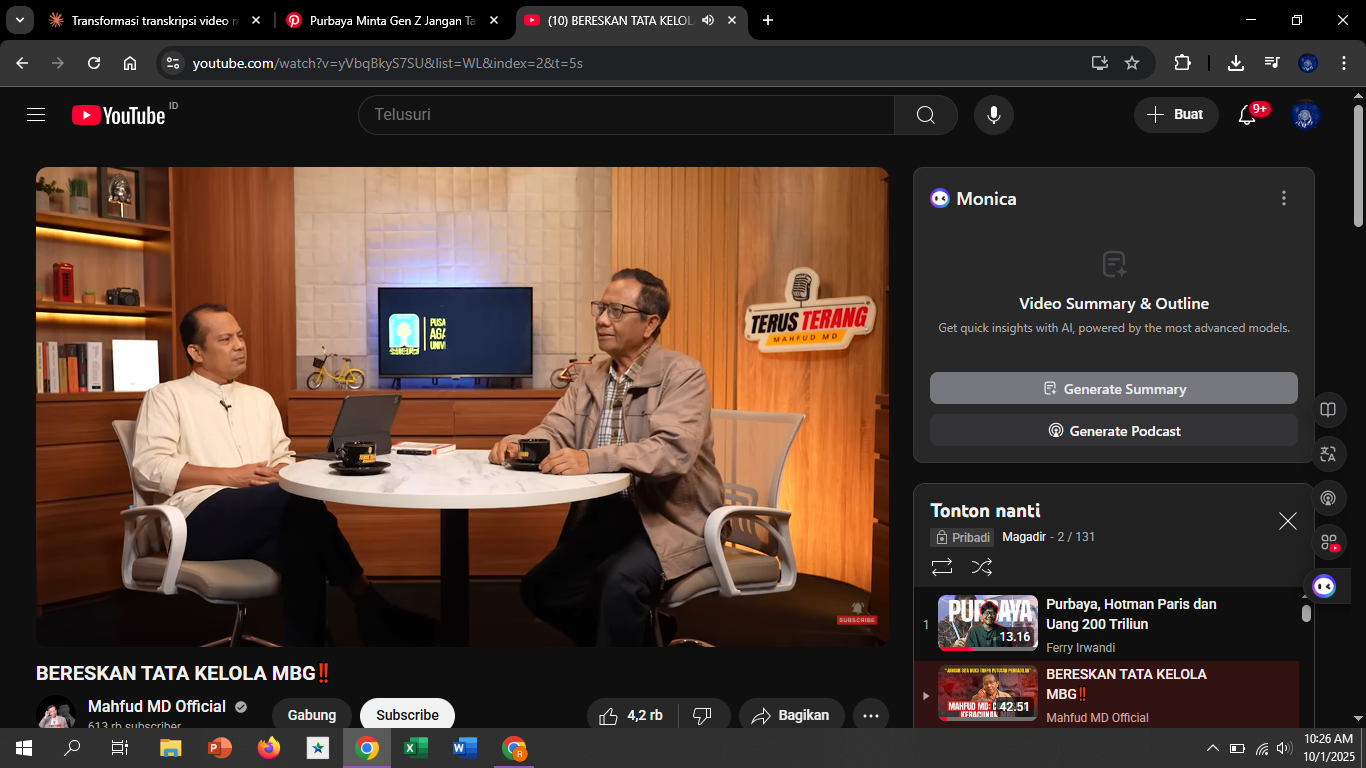Open the YouTube account avatar menu
This screenshot has width=1366, height=768.
tap(1305, 115)
